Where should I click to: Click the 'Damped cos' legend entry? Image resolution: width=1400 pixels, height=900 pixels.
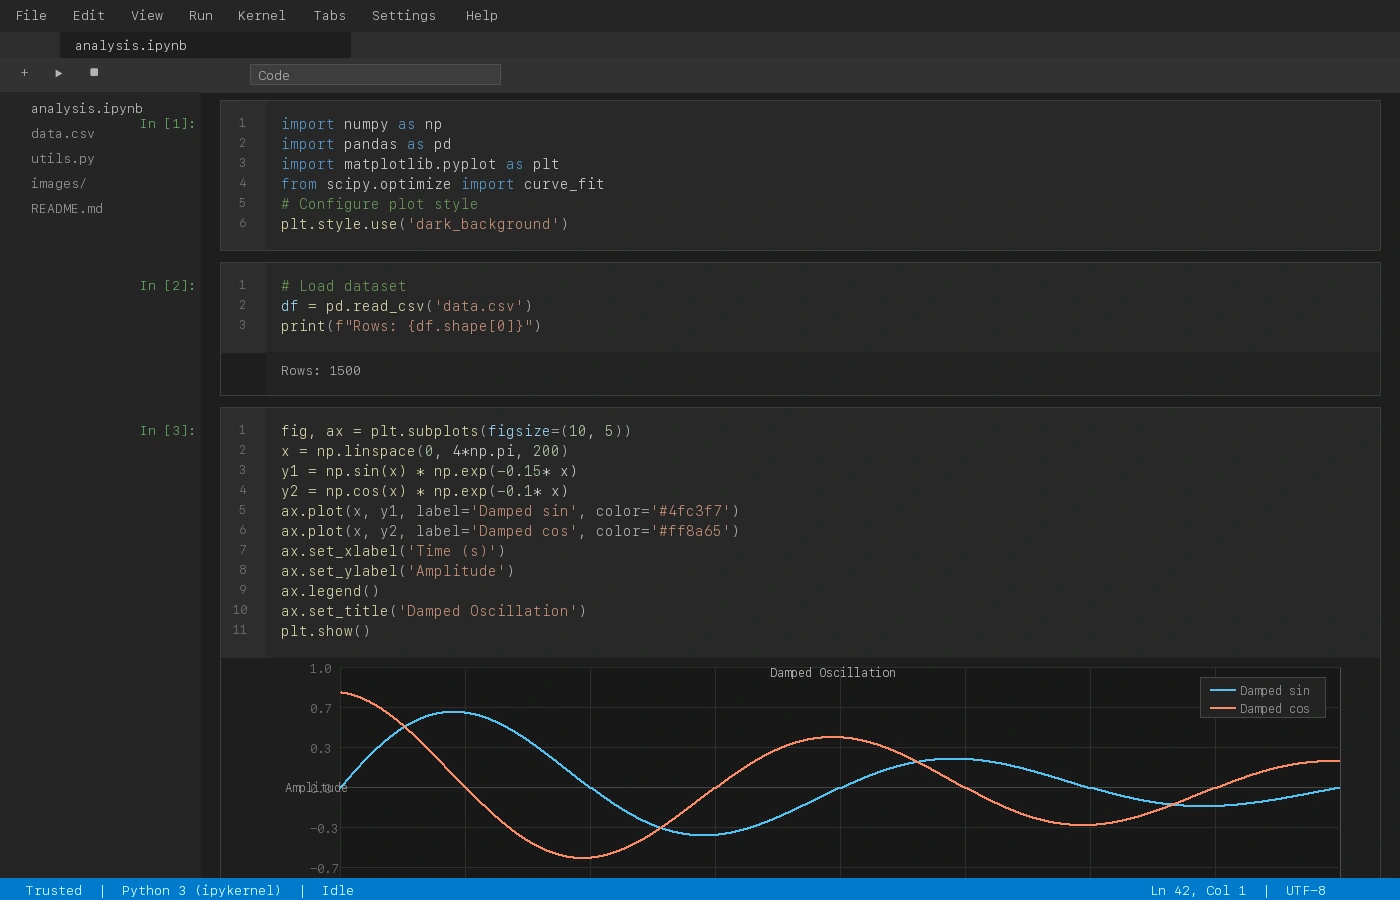pos(1260,708)
